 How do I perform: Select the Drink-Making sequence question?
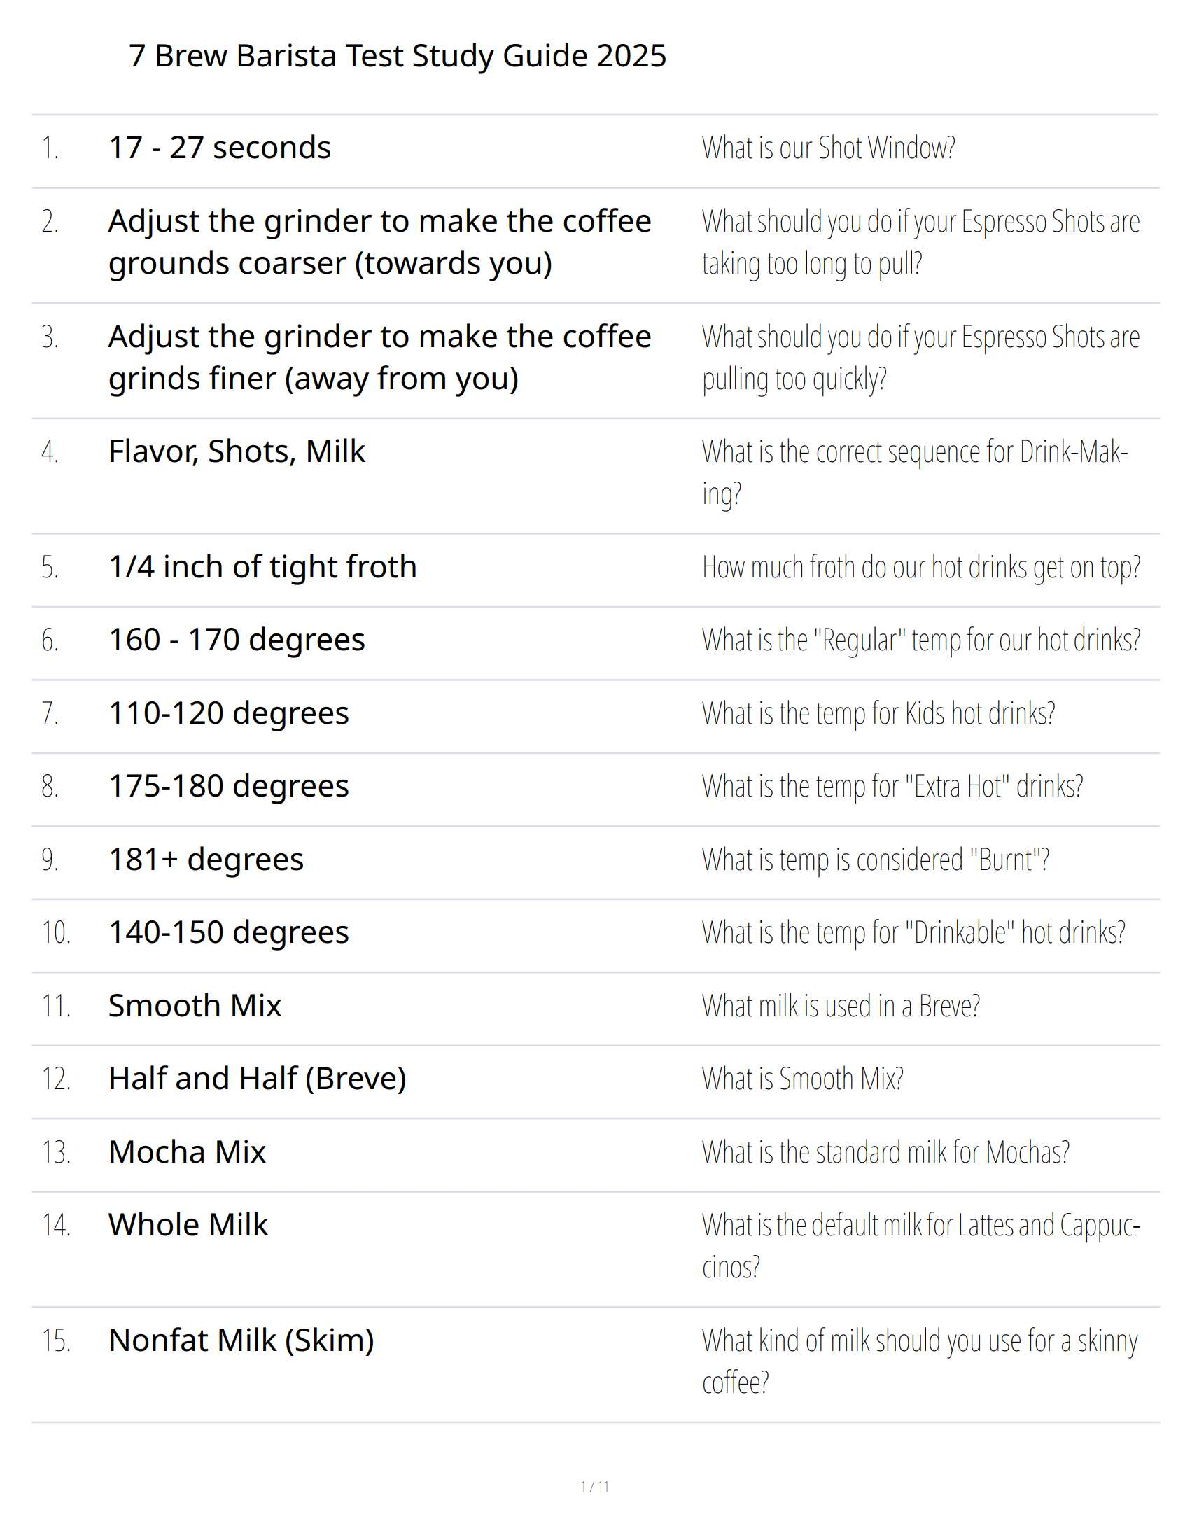pyautogui.click(x=914, y=473)
